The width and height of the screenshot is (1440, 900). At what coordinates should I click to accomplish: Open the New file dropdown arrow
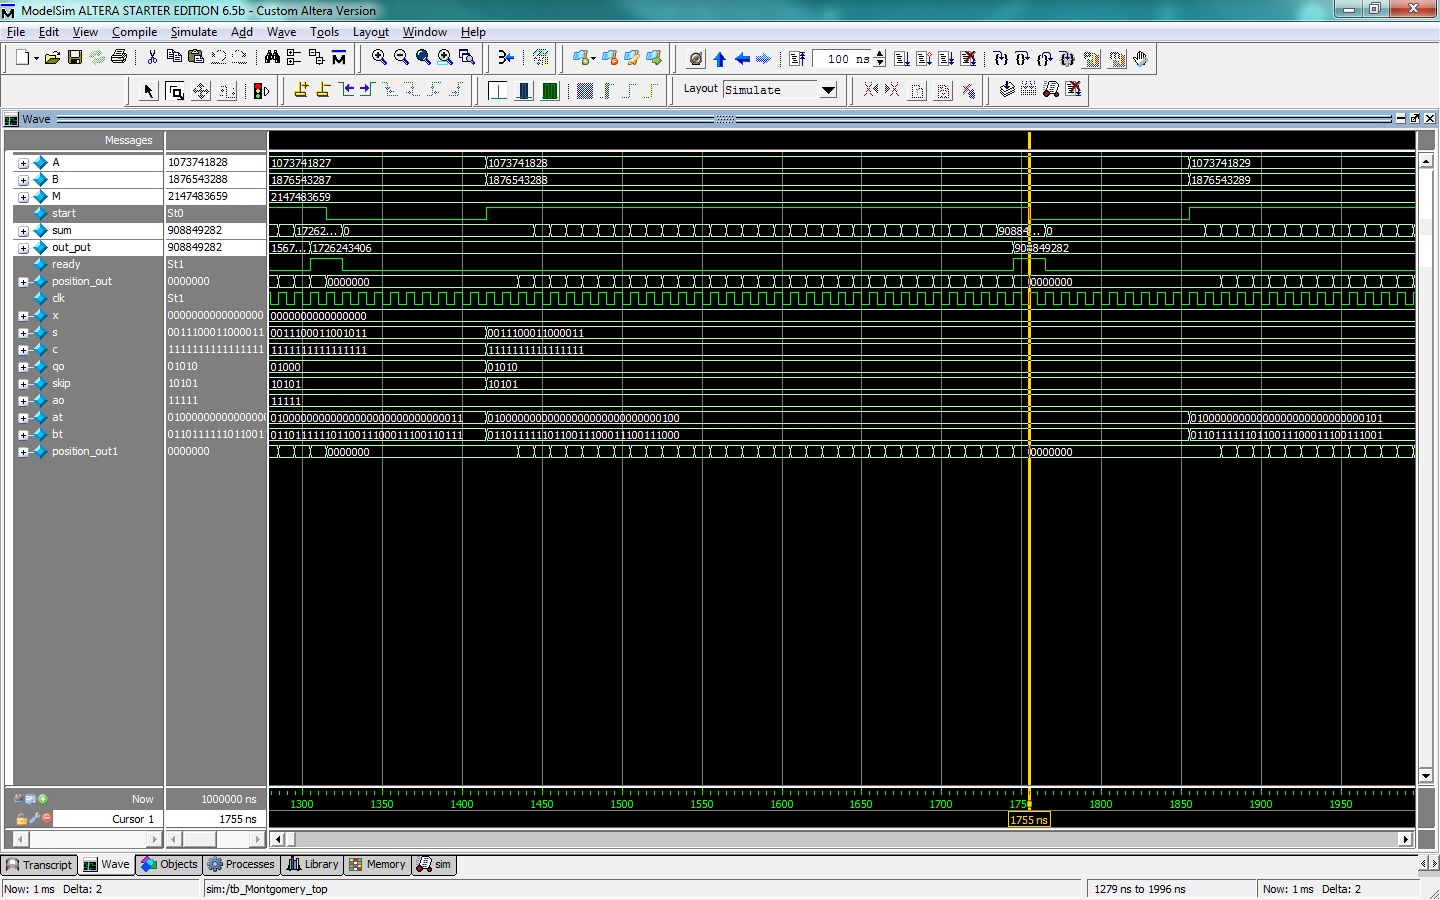36,58
